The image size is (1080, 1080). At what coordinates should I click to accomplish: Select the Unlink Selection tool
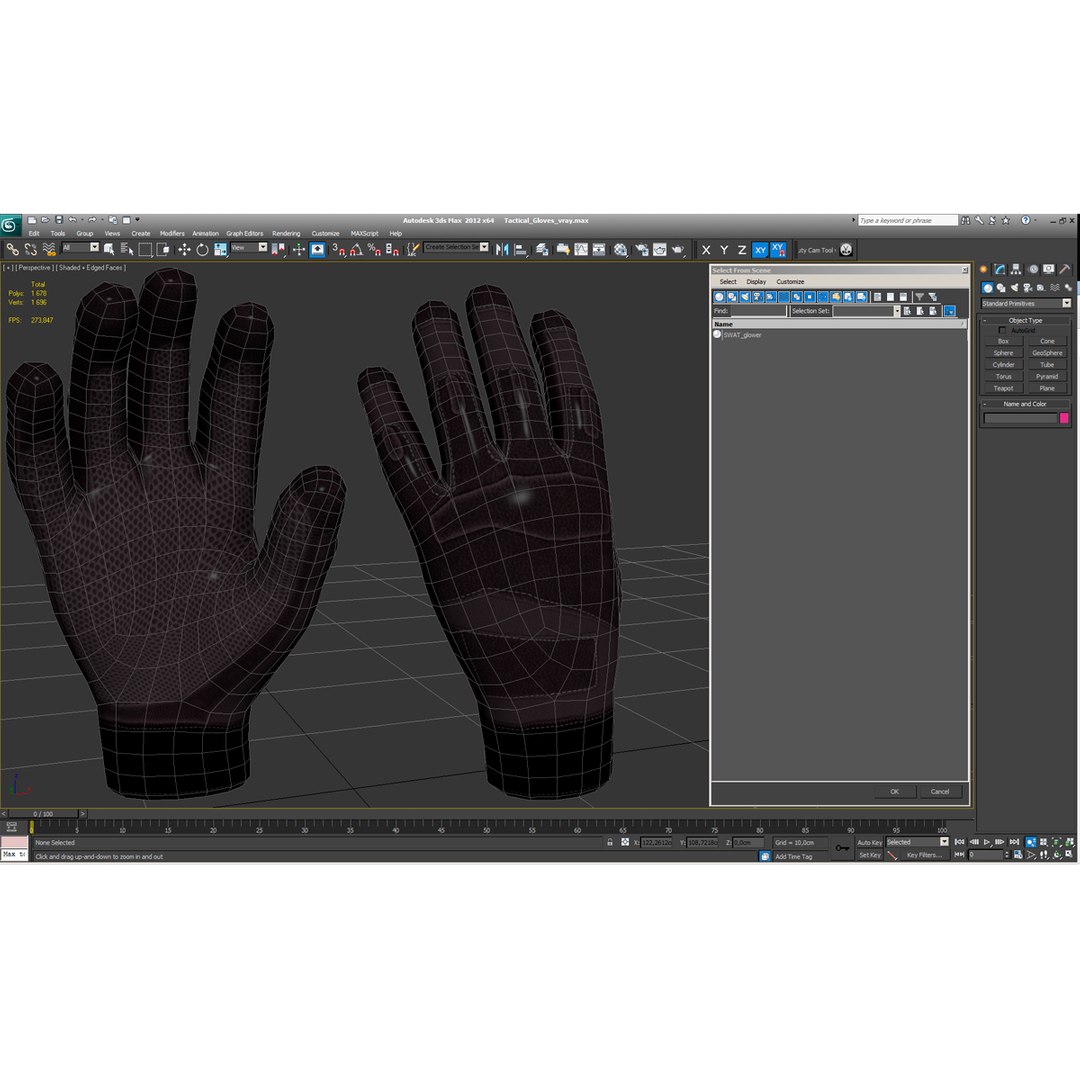pos(30,249)
